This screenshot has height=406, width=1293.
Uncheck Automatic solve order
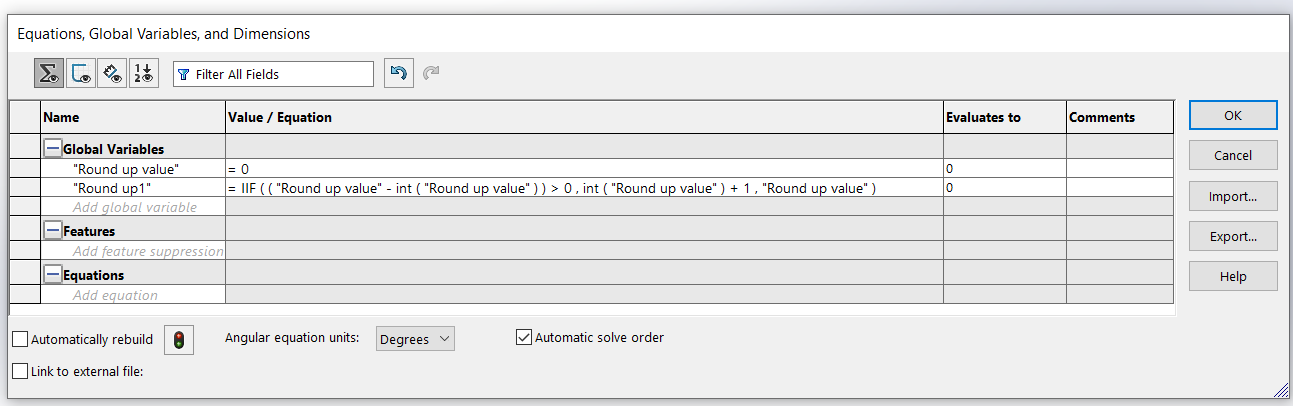(523, 337)
